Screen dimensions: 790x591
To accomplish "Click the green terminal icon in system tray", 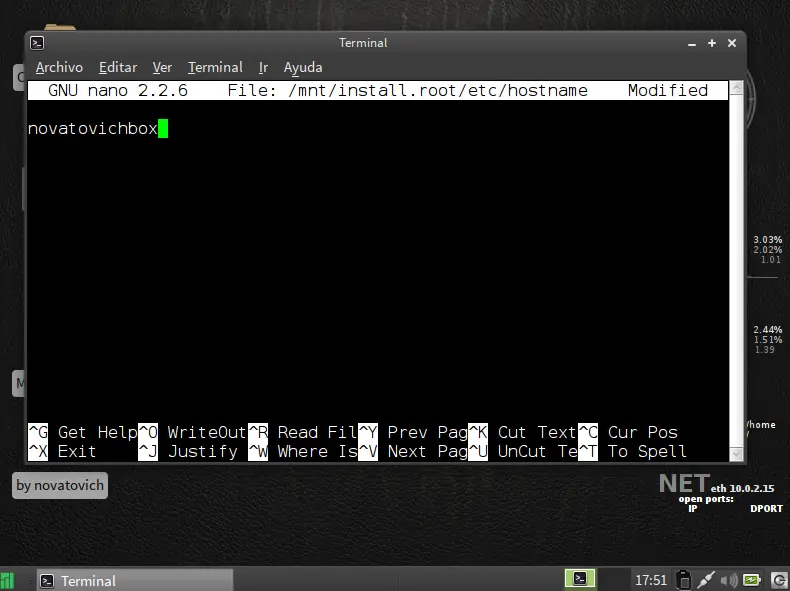I will pyautogui.click(x=580, y=578).
